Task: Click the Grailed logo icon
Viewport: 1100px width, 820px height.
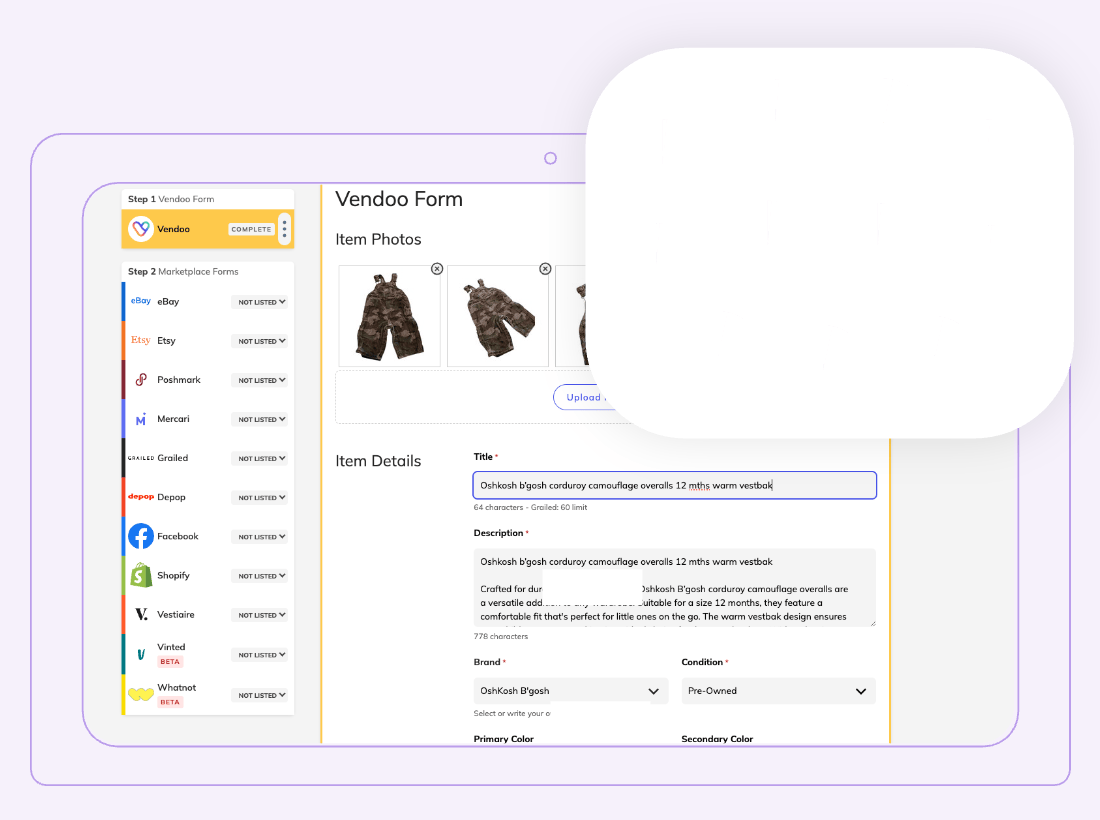Action: [x=141, y=458]
